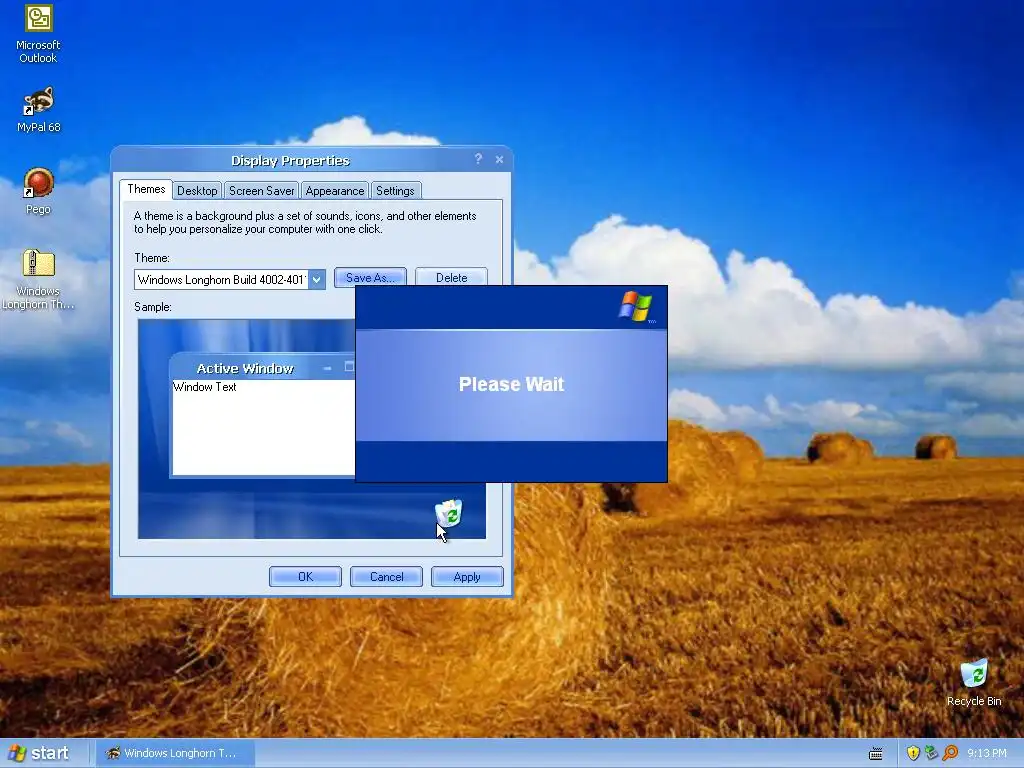The height and width of the screenshot is (768, 1024).
Task: Click the Theme combo box text
Action: (221, 280)
